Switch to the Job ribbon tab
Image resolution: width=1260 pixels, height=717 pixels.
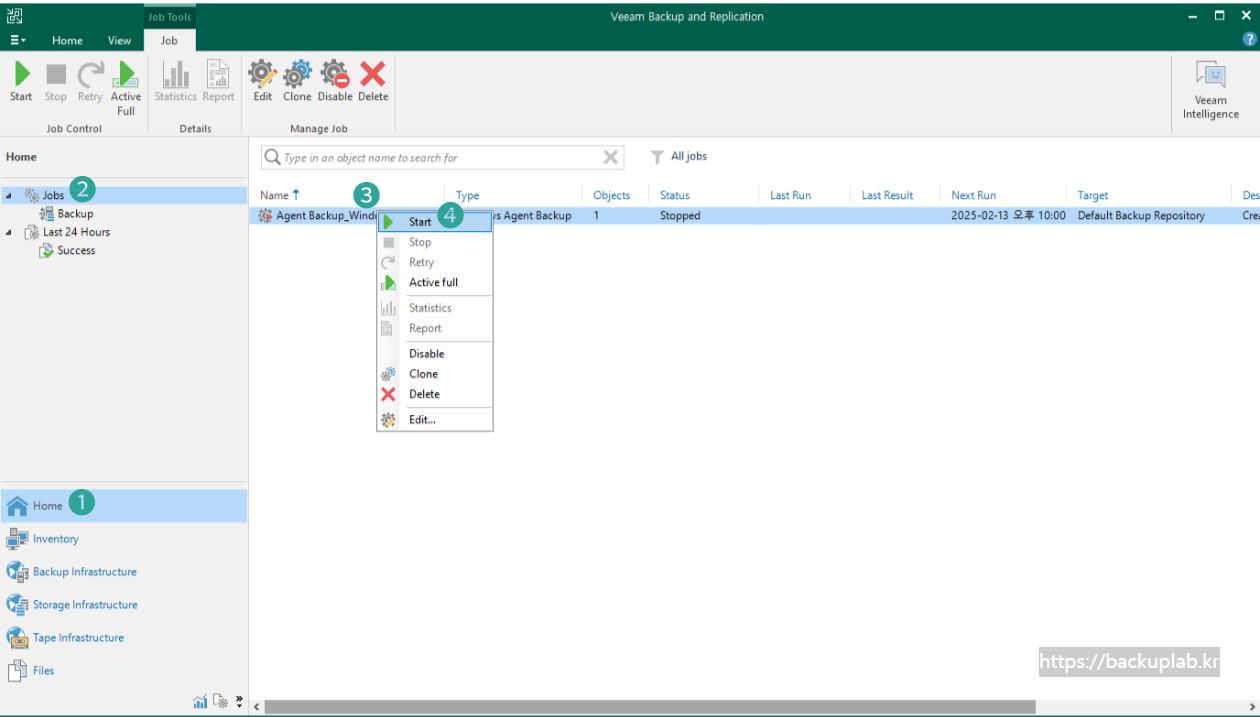170,40
